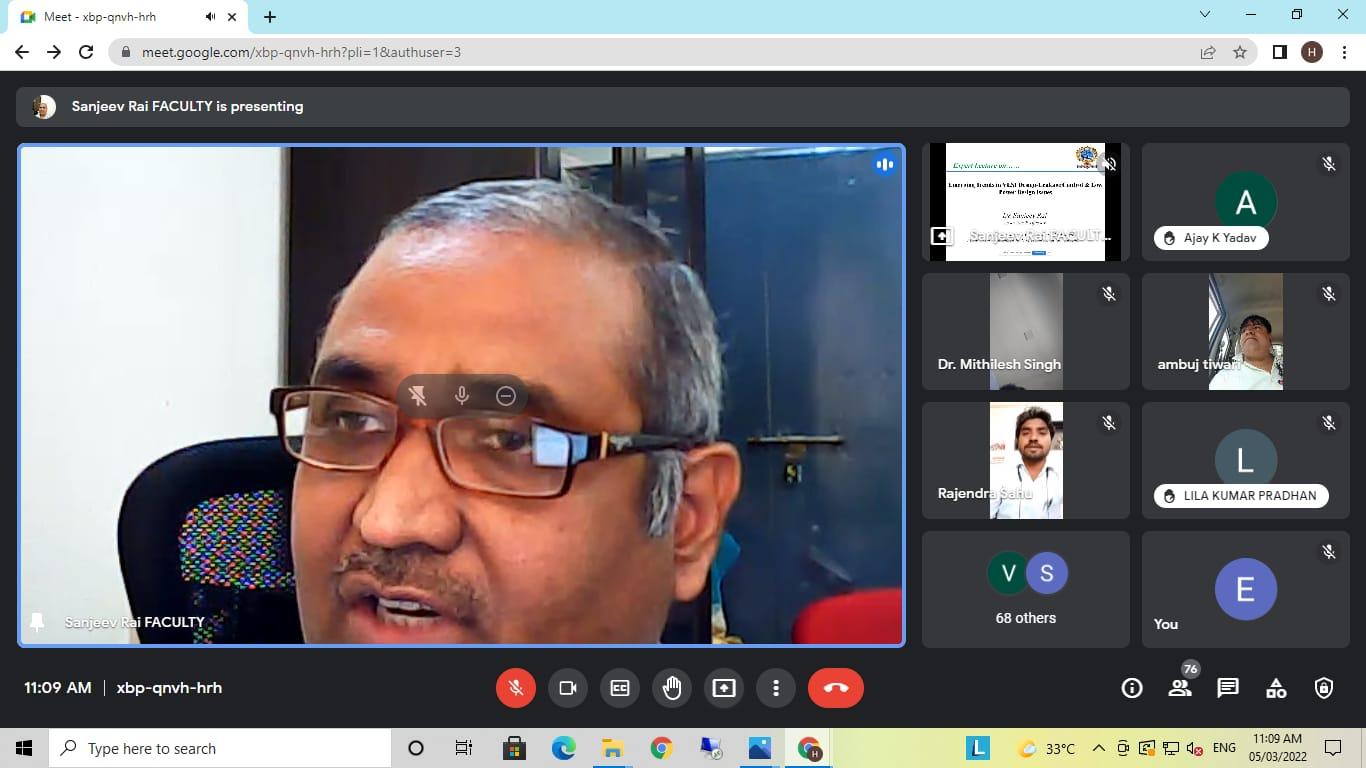Open the 68 others participant tile
This screenshot has height=768, width=1366.
(x=1025, y=590)
